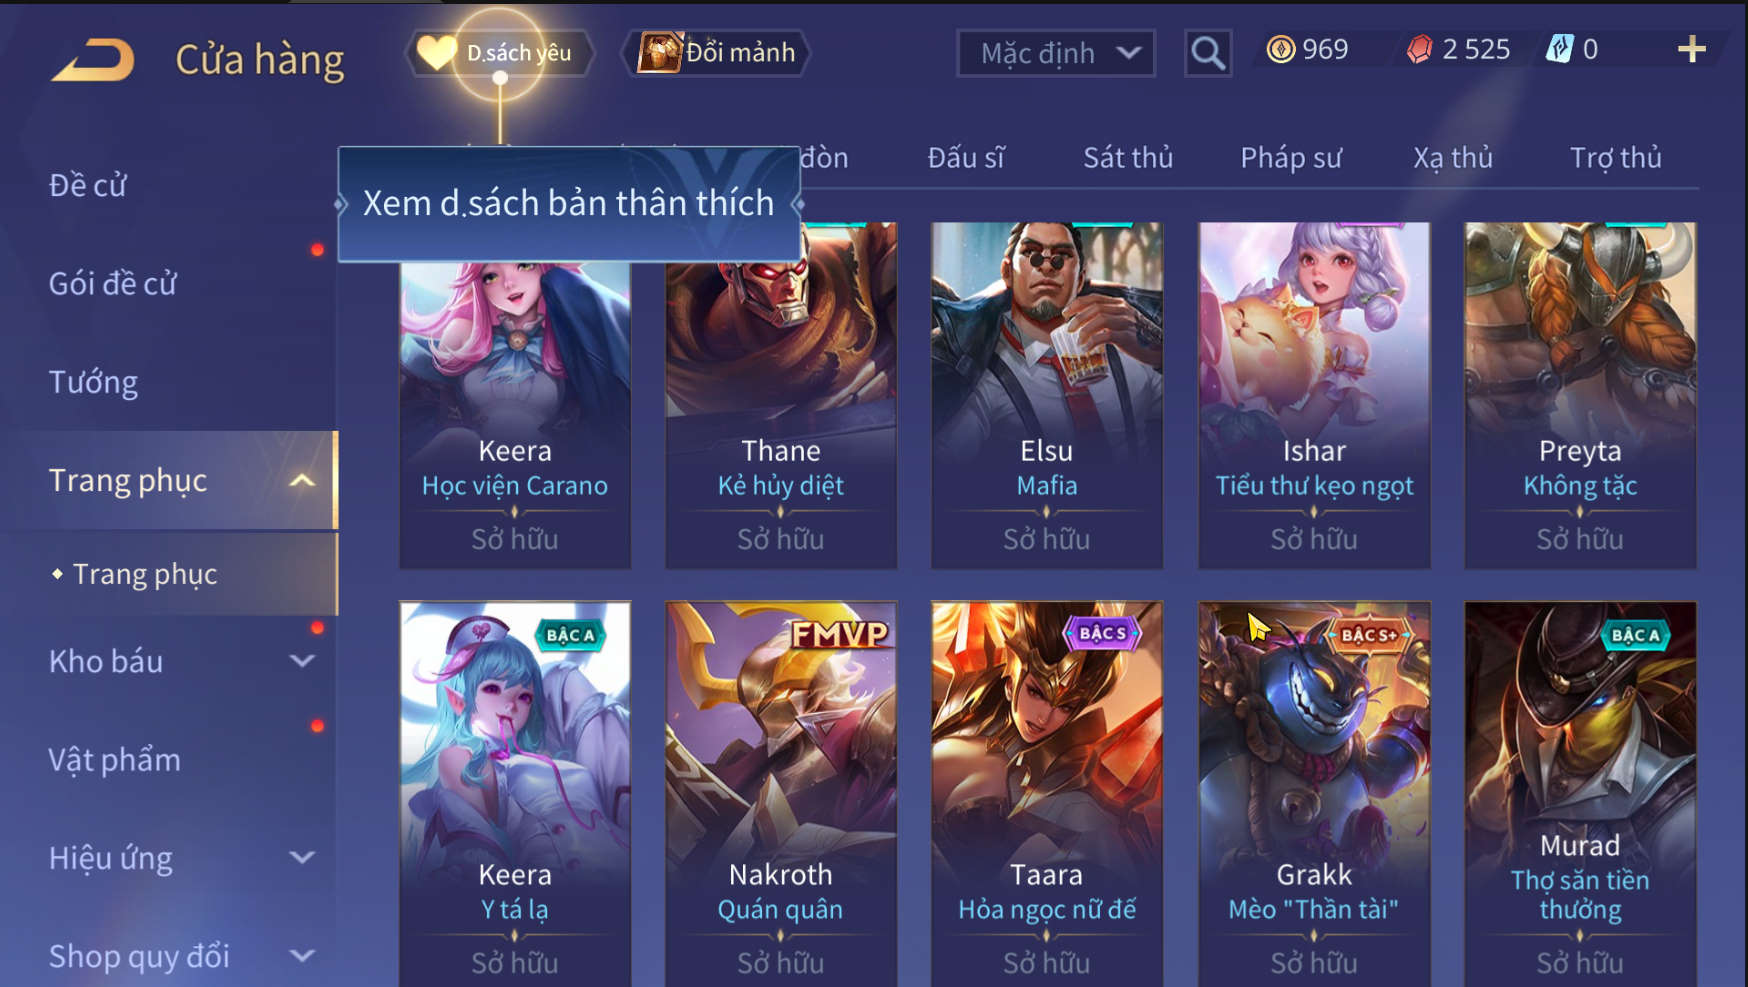
Task: Click the plus icon to add currency
Action: [x=1691, y=49]
